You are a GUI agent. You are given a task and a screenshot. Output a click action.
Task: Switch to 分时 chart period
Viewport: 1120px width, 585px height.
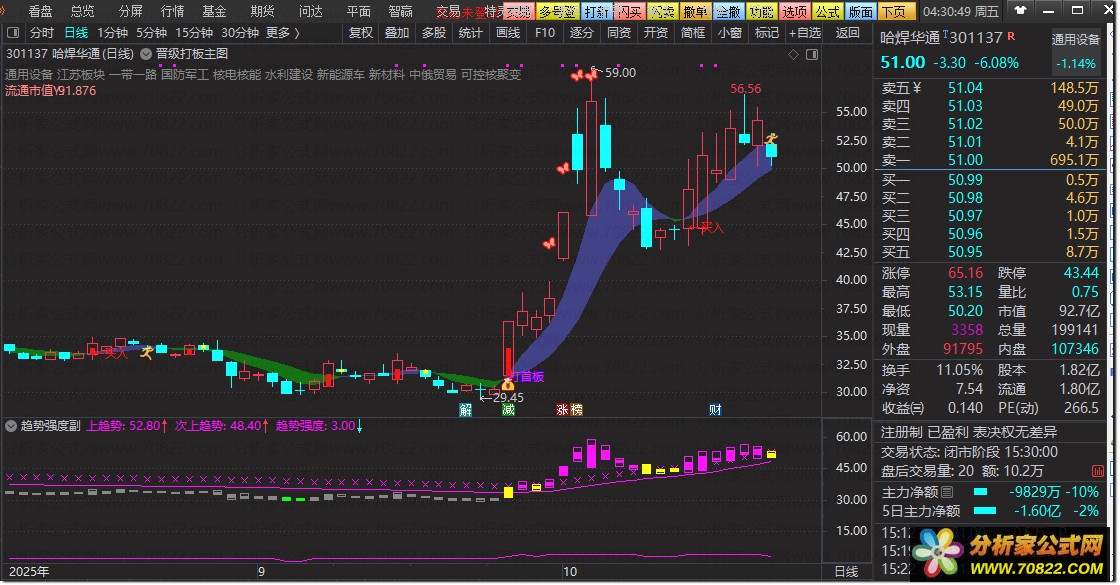point(41,33)
